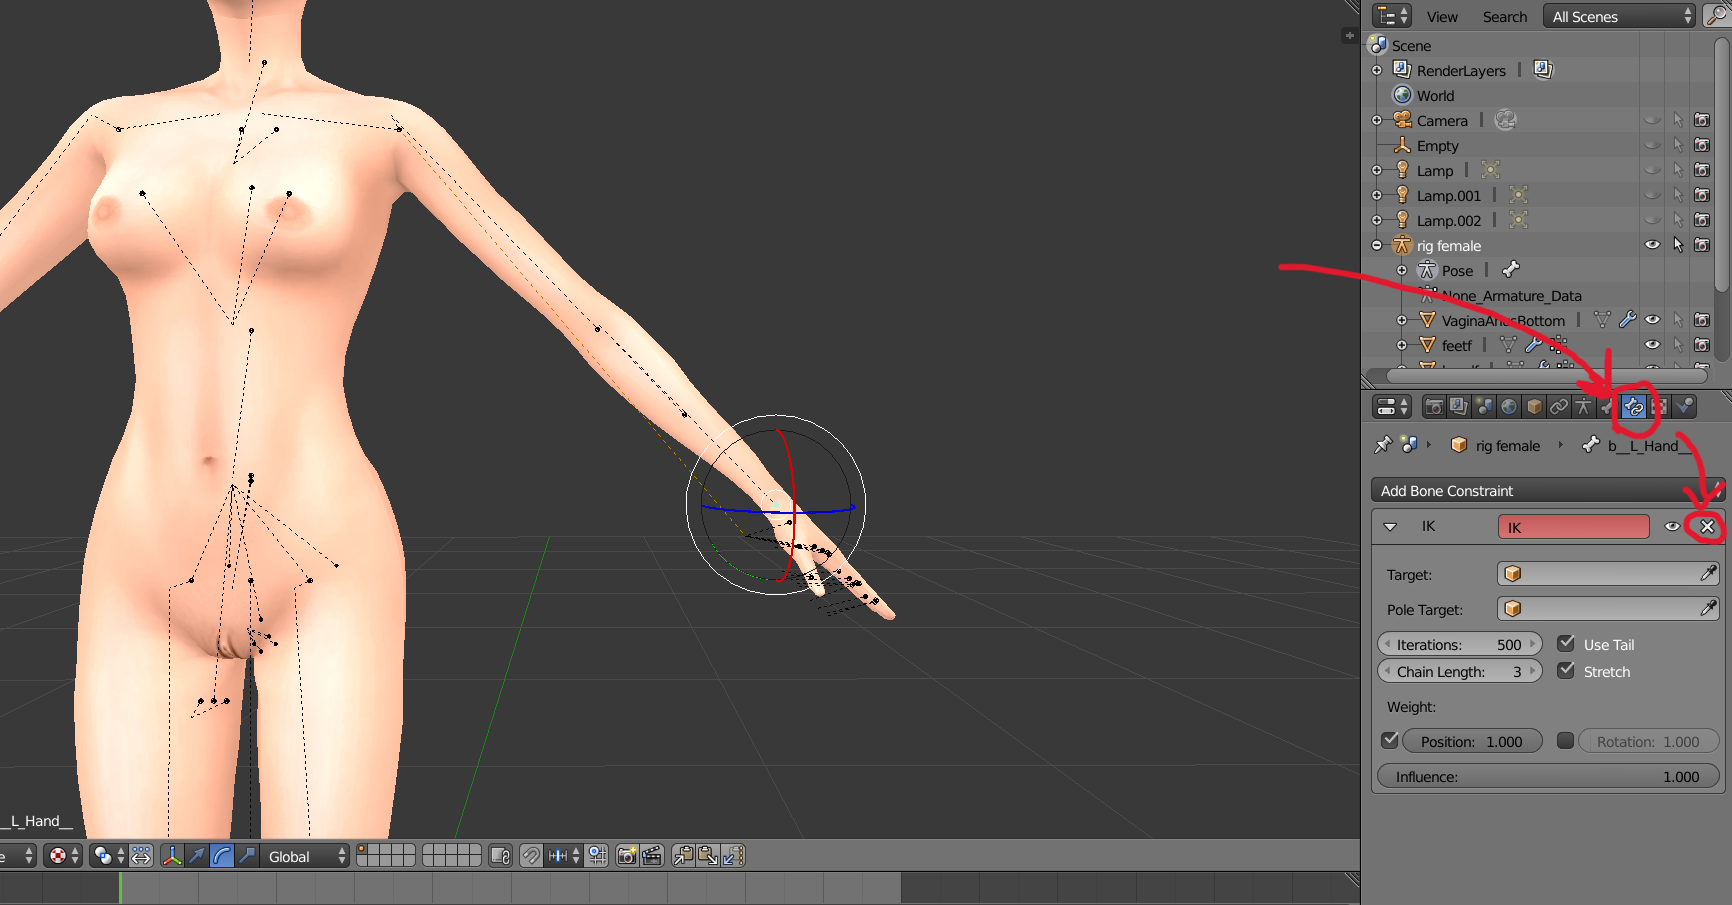Expand the RenderLayers item in outliner
Screen dimensions: 1732x905
click(x=1377, y=70)
